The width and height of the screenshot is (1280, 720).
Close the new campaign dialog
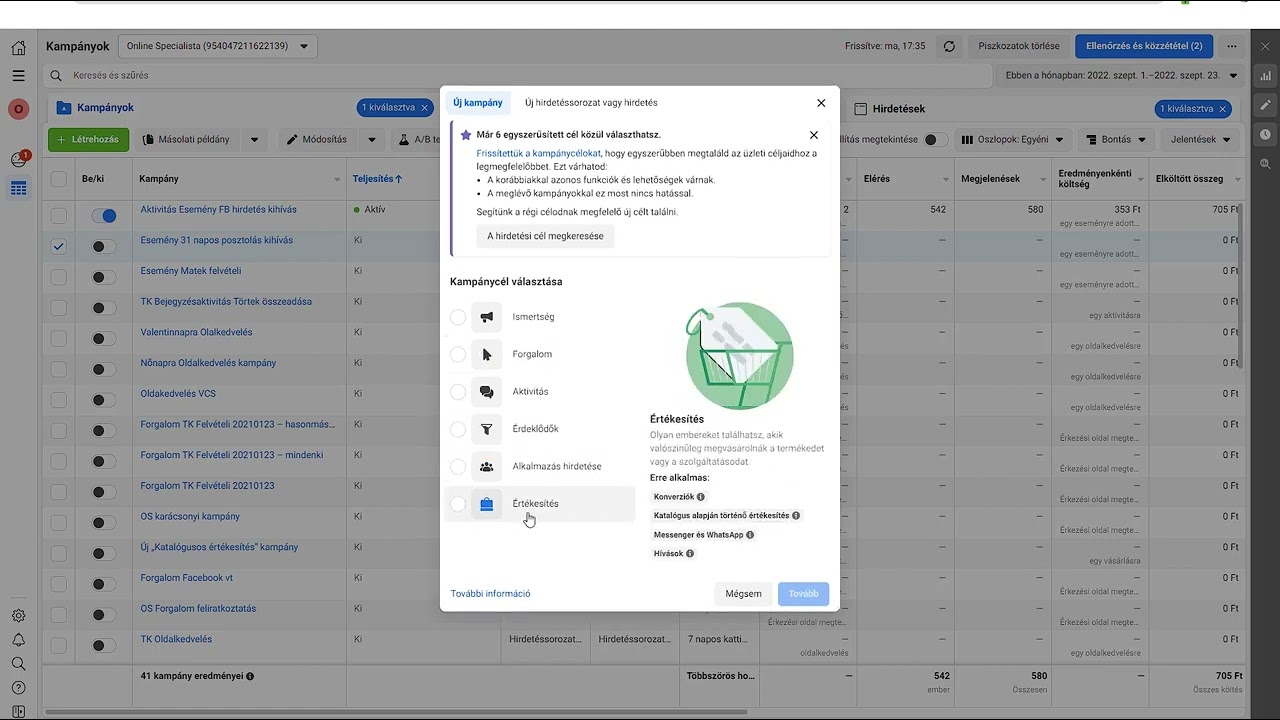coord(821,103)
